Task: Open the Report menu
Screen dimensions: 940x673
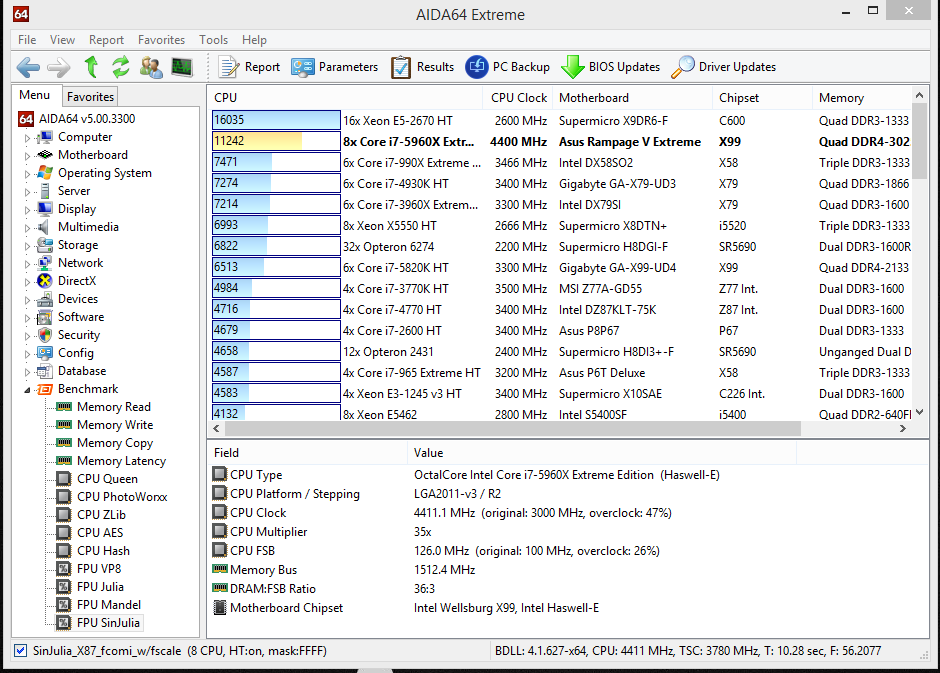Action: [106, 40]
